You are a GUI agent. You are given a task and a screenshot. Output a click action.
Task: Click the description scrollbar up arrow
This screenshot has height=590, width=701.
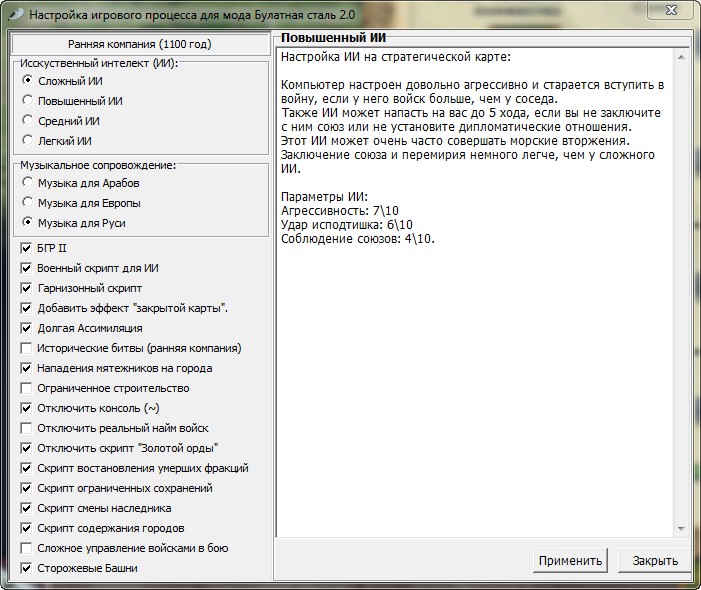(681, 57)
